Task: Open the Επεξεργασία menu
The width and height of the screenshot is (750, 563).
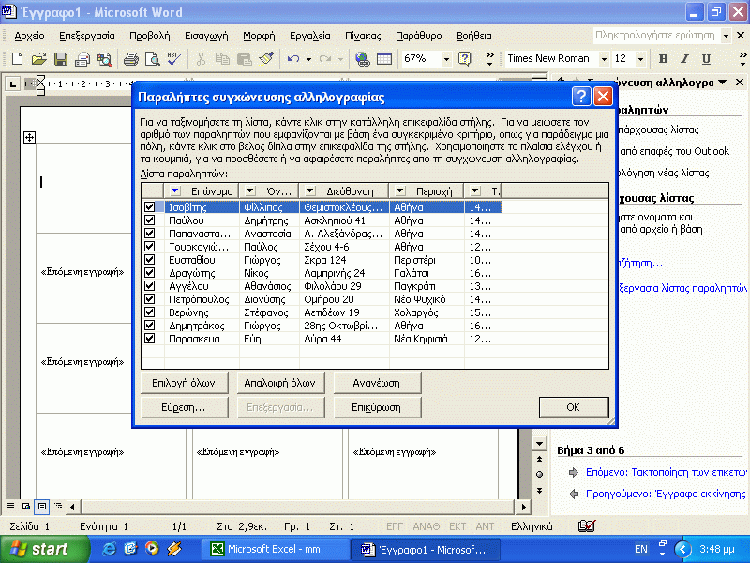Action: [87, 36]
